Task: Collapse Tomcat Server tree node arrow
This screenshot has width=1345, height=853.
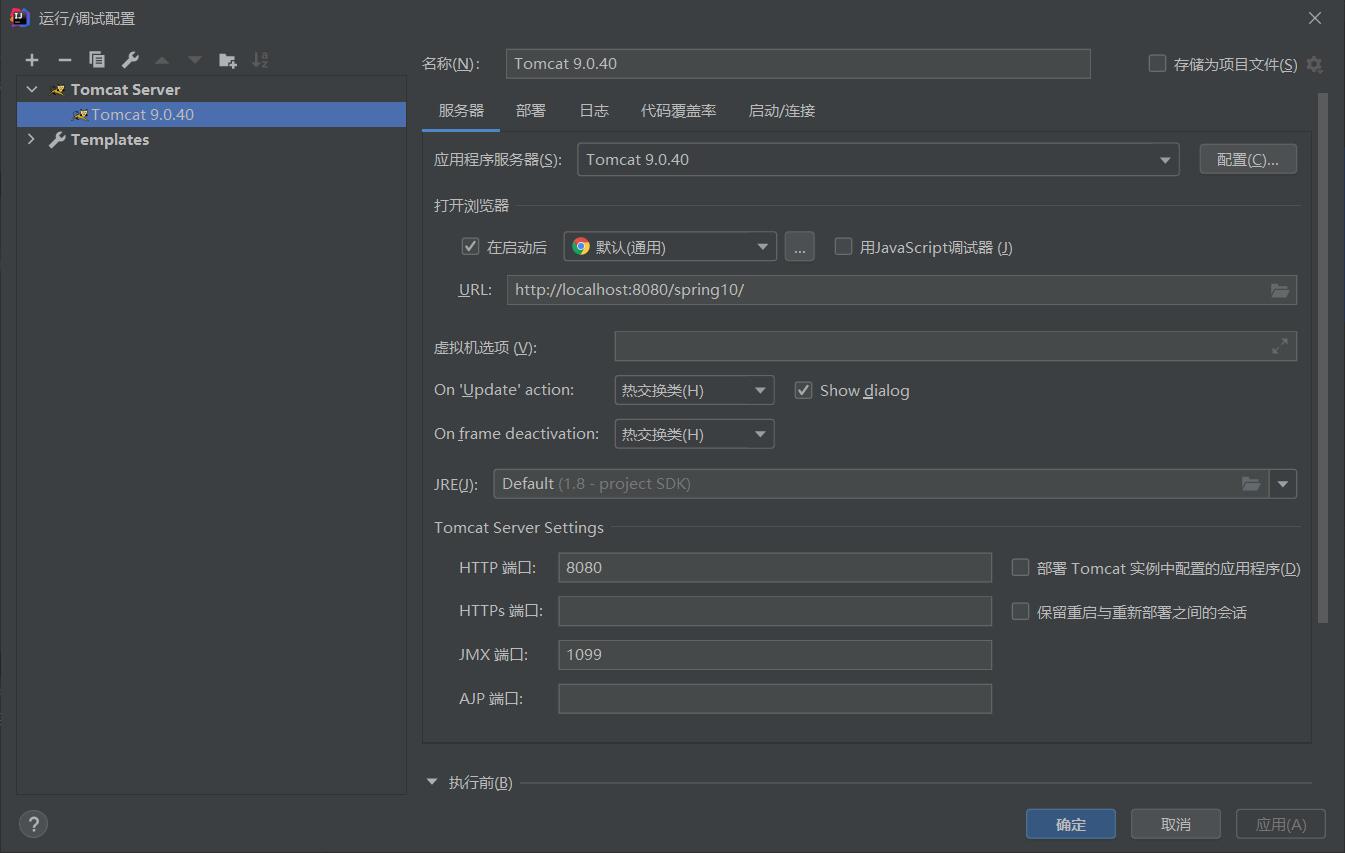Action: point(32,89)
